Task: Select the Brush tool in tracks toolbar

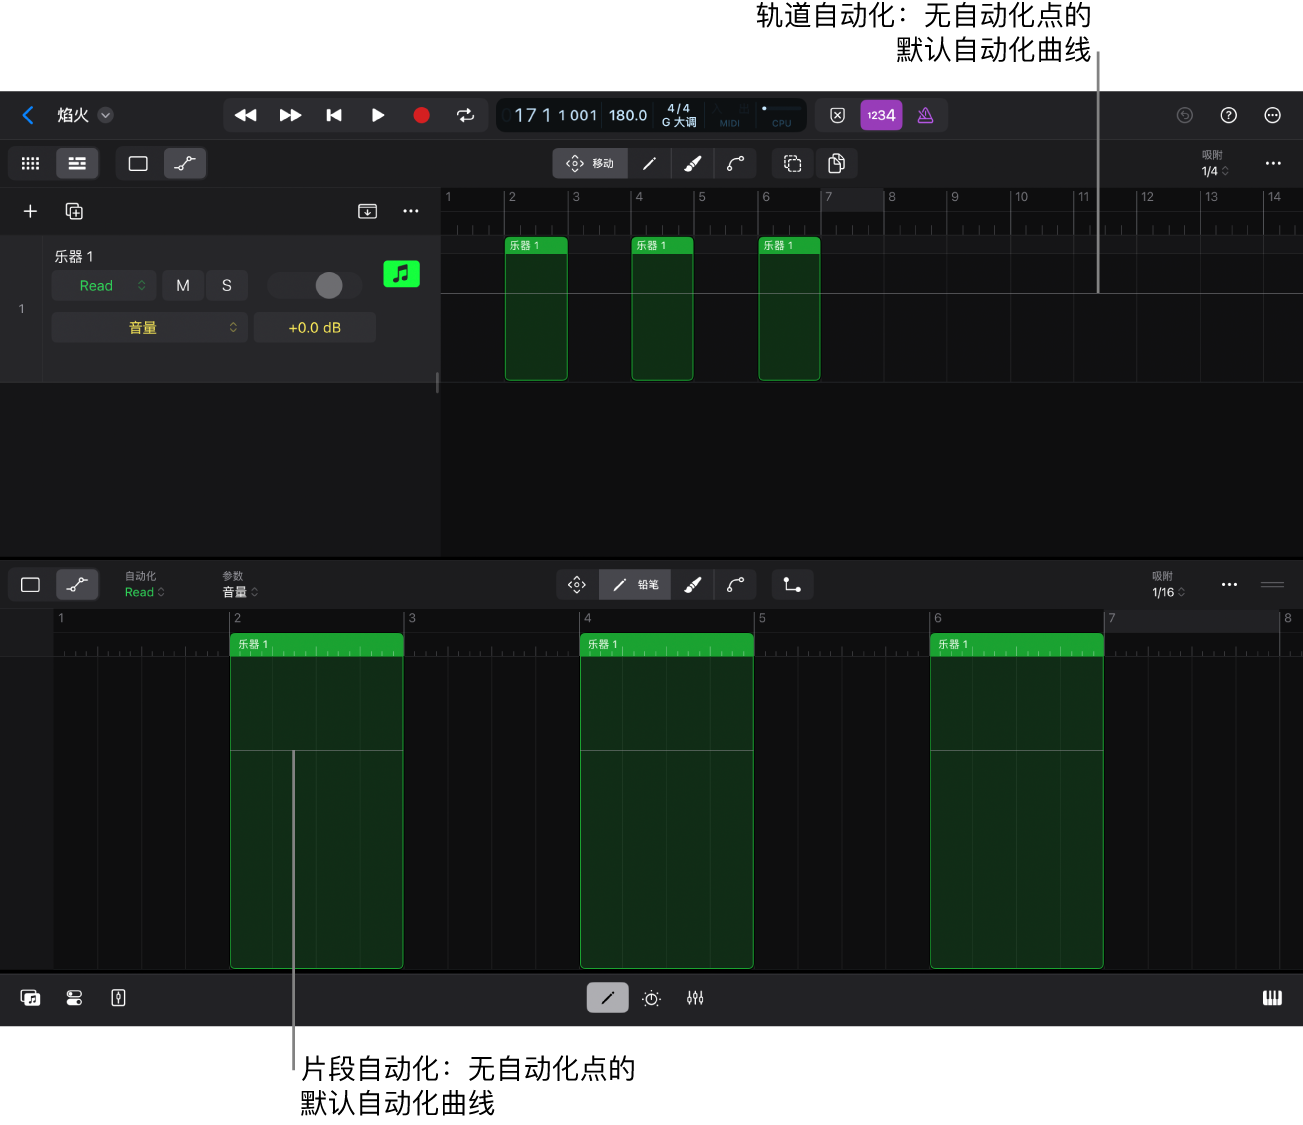Action: point(692,163)
